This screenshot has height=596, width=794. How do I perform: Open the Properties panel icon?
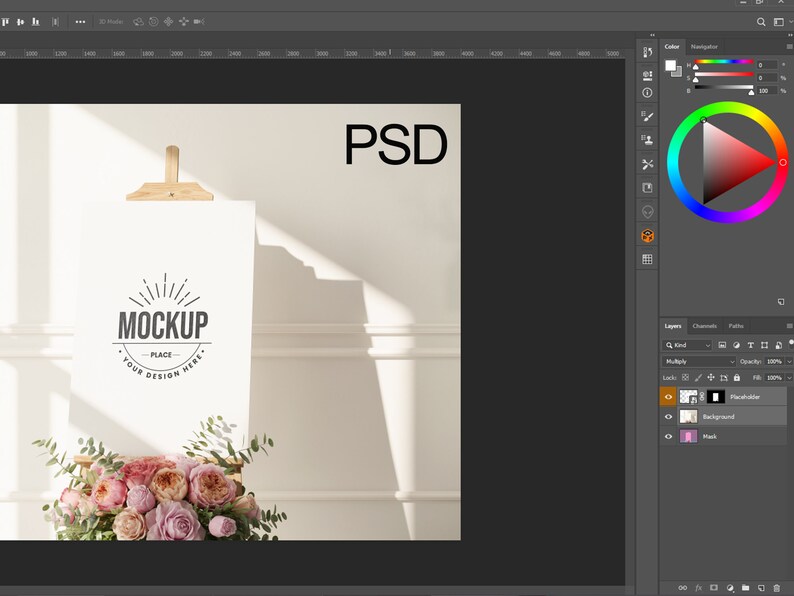point(647,75)
